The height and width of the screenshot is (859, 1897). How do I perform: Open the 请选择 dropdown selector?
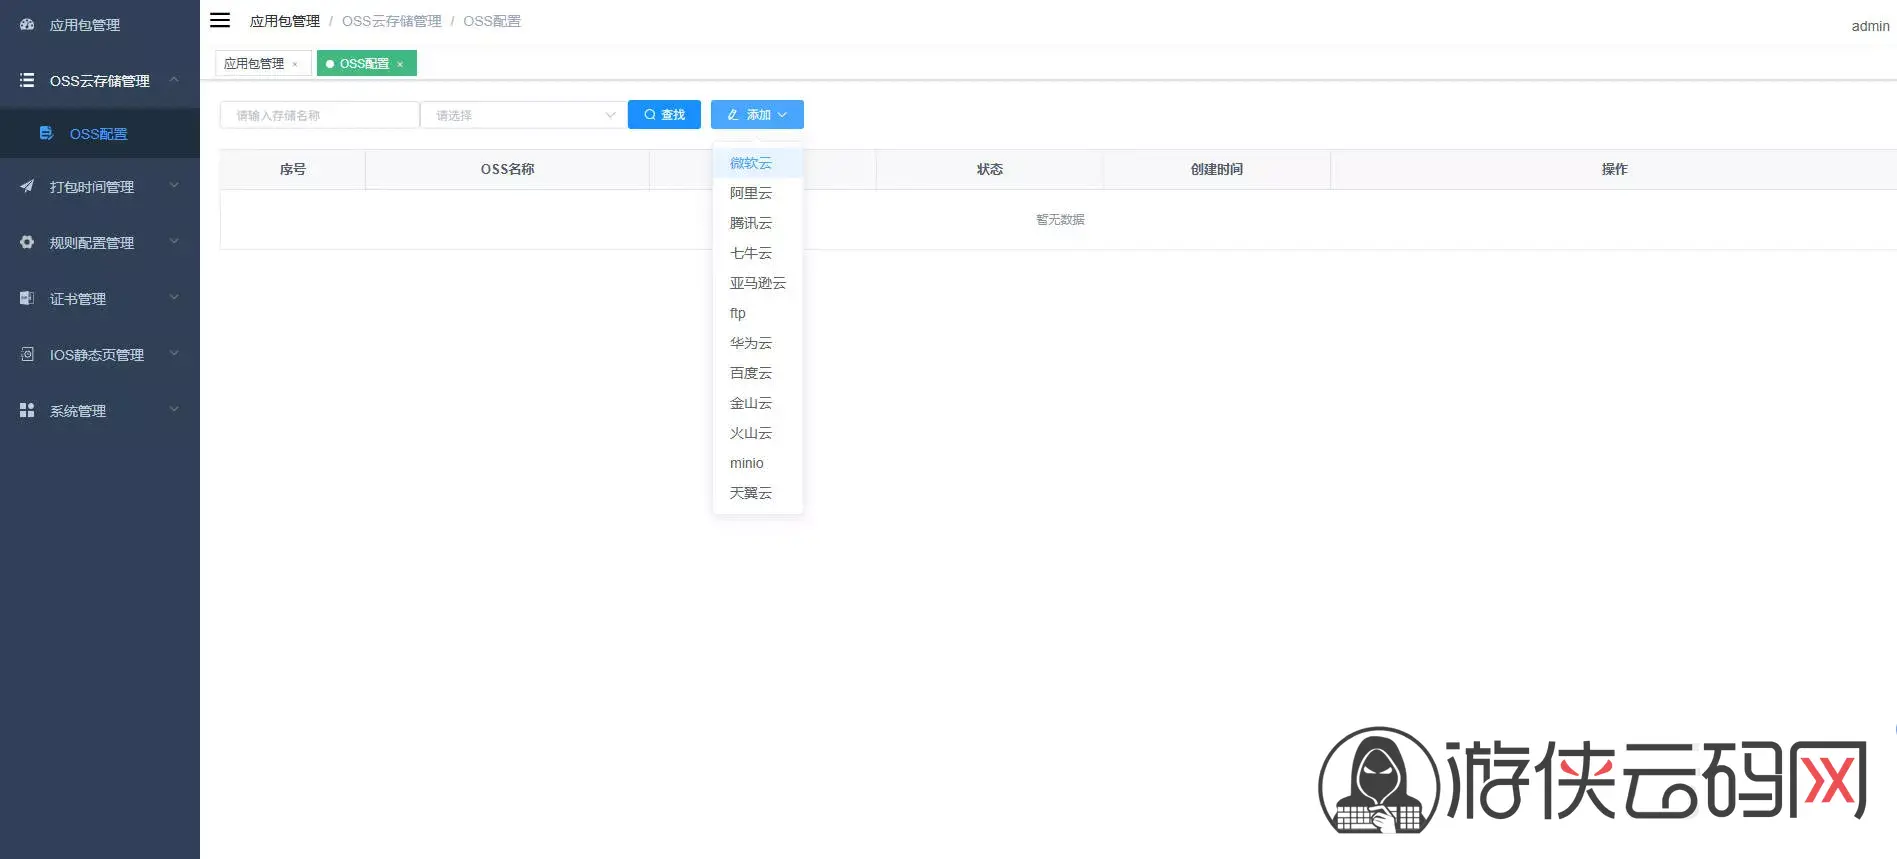click(x=523, y=115)
